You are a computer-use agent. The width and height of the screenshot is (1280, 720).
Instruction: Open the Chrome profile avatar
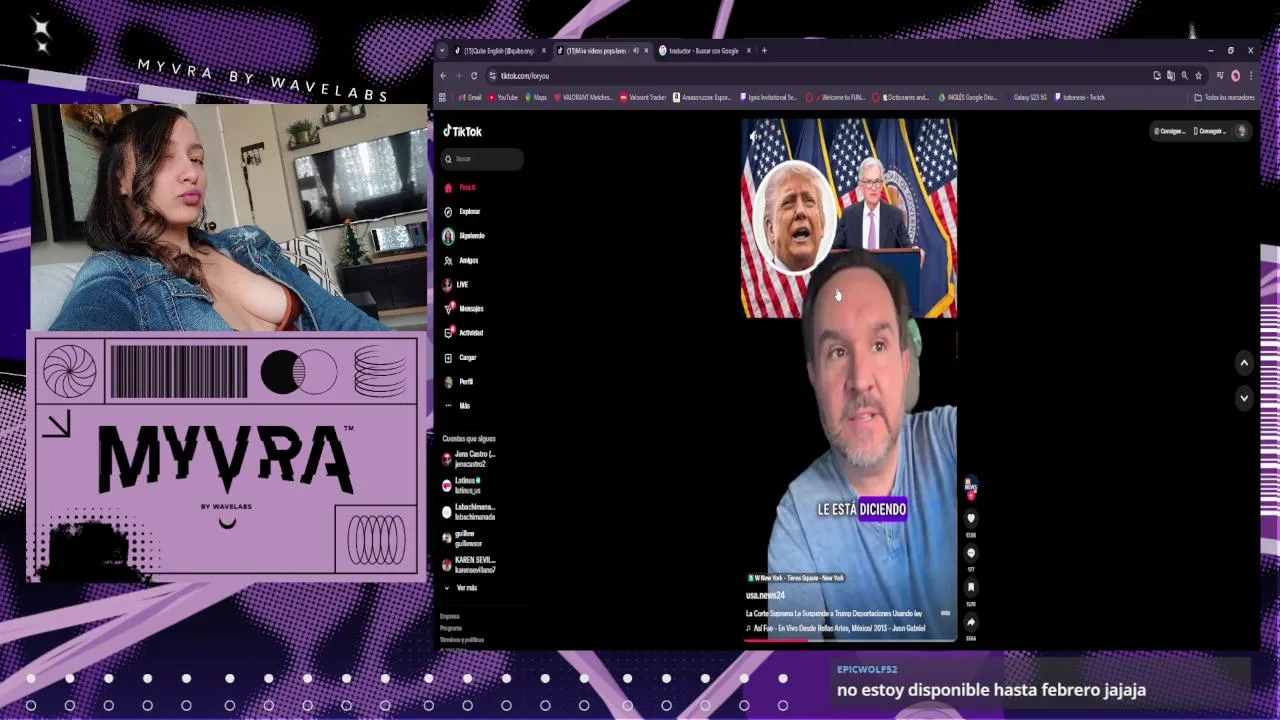coord(1235,76)
